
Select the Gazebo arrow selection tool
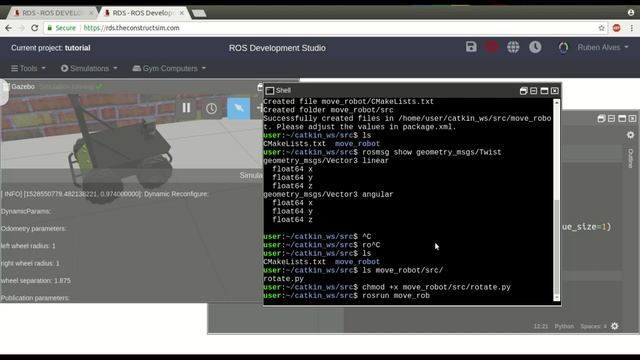point(238,108)
